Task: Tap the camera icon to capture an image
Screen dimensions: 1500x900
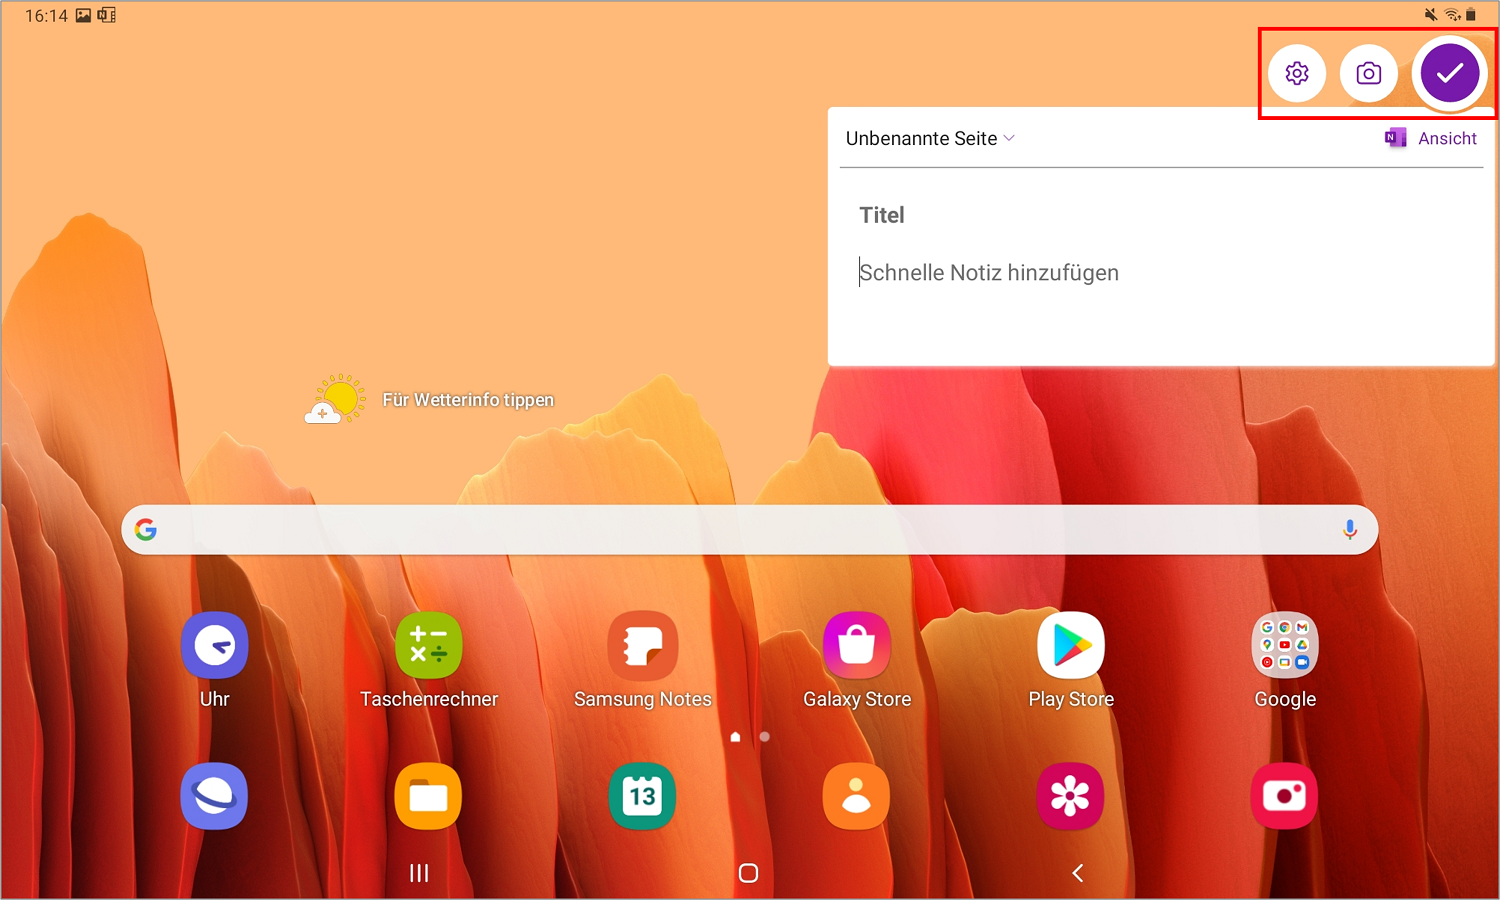Action: coord(1369,73)
